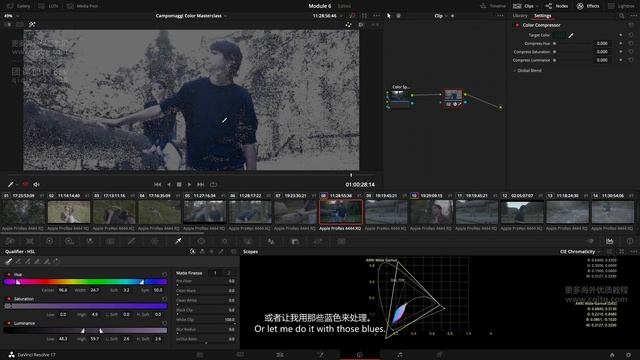Select node 02 in the node graph
This screenshot has width=640, height=360.
click(453, 98)
